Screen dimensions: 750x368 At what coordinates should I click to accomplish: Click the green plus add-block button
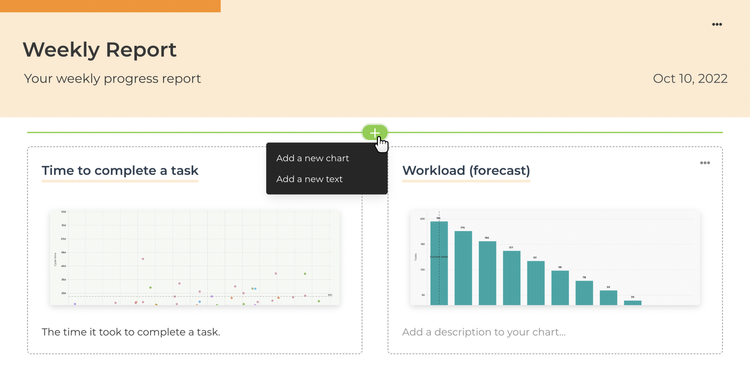pyautogui.click(x=375, y=133)
